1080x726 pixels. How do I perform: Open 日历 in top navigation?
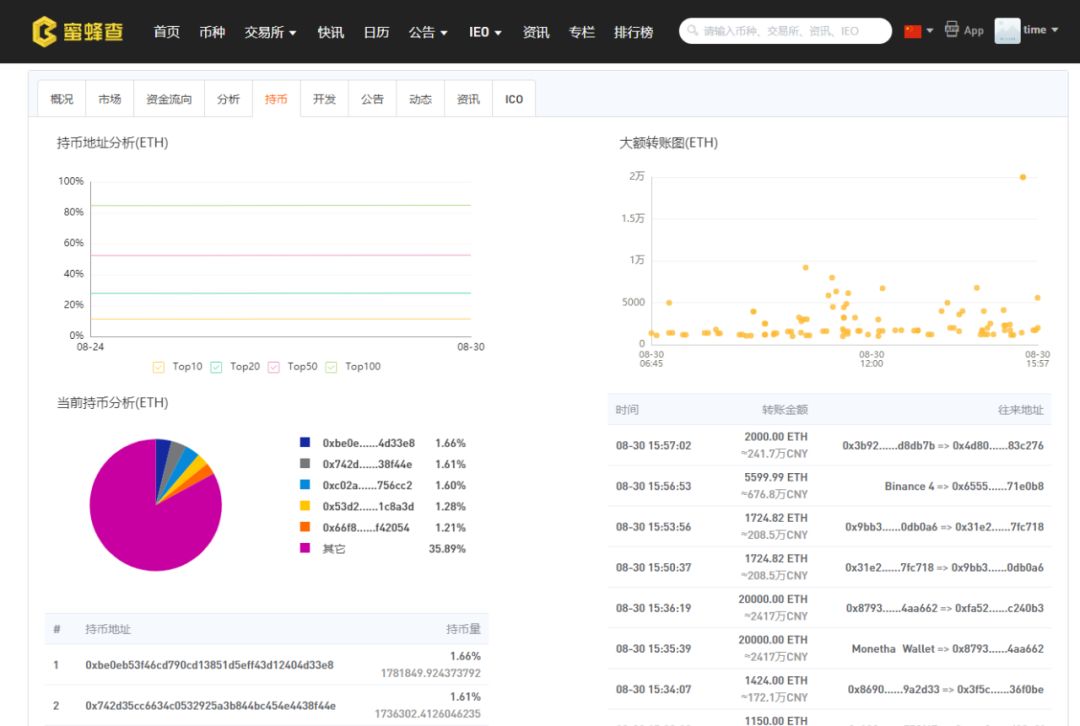376,32
